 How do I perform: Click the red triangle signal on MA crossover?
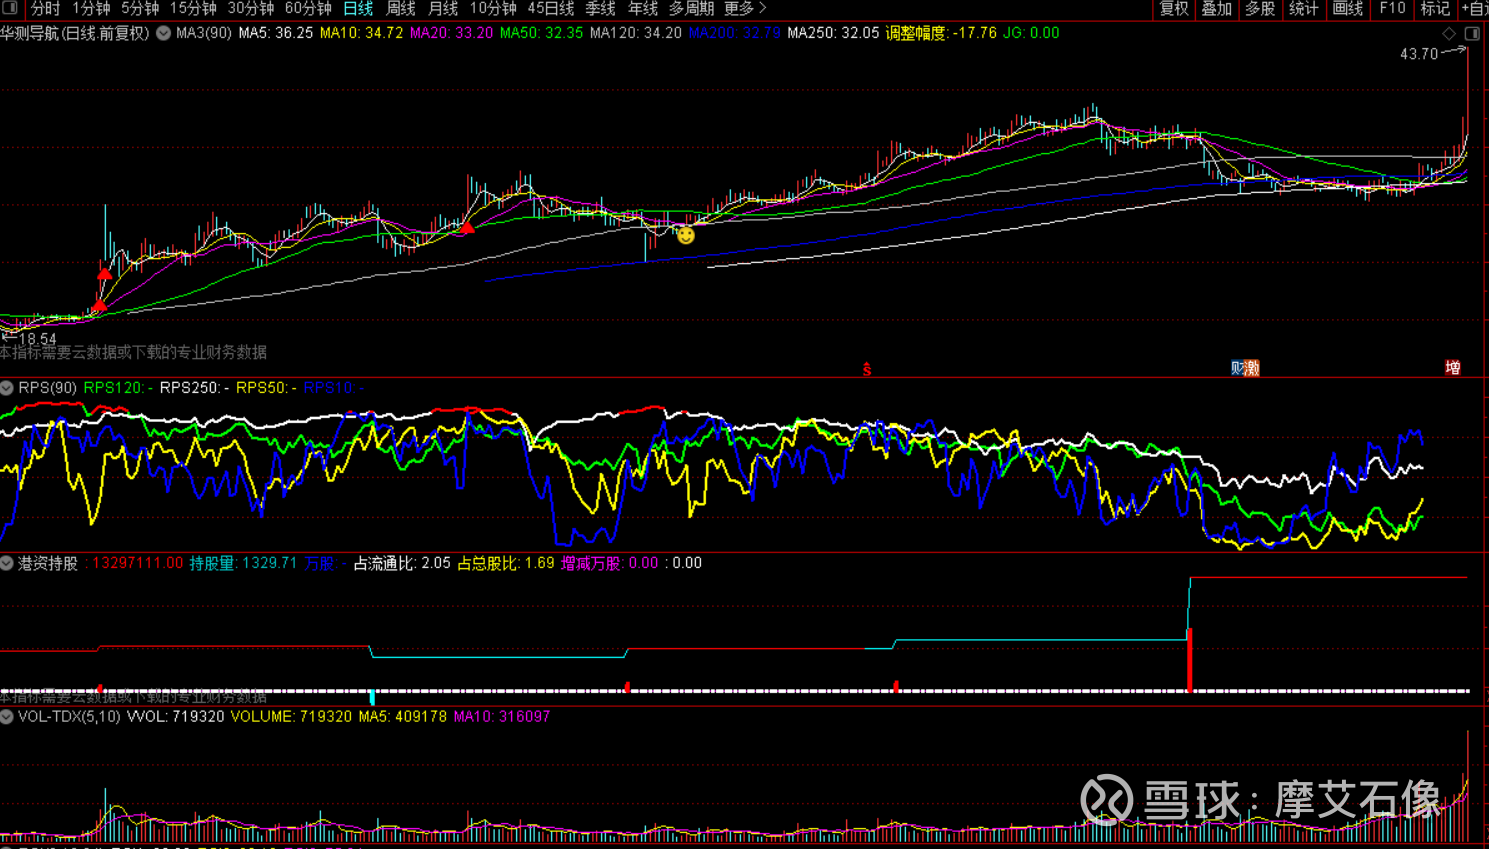point(467,228)
